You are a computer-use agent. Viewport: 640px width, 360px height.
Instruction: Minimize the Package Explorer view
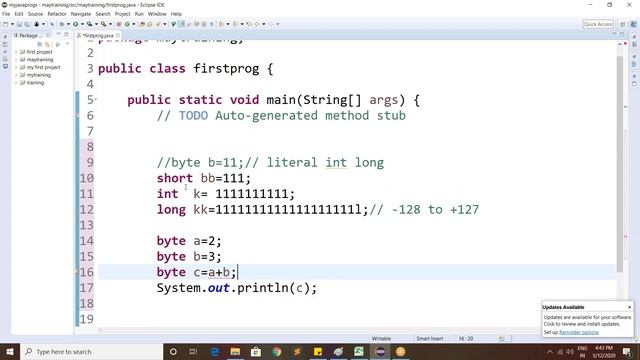(x=58, y=34)
